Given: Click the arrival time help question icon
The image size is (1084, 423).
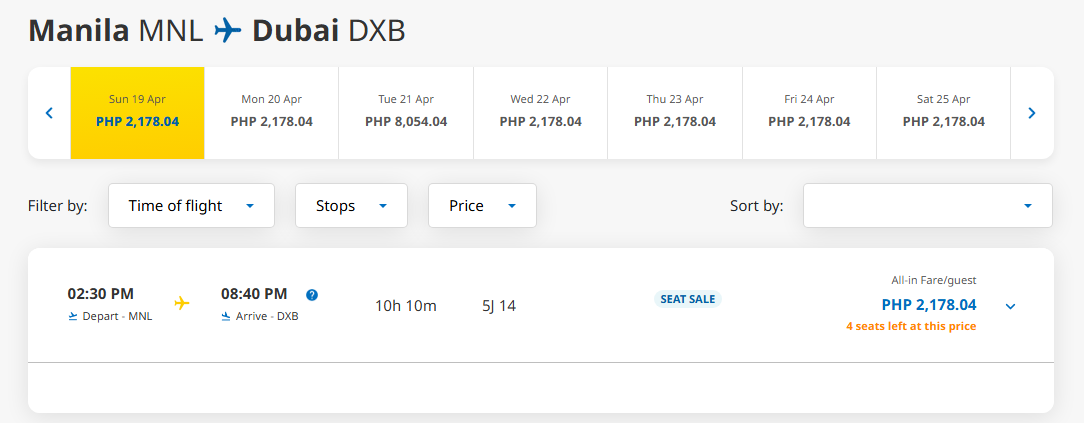Looking at the screenshot, I should coord(312,295).
